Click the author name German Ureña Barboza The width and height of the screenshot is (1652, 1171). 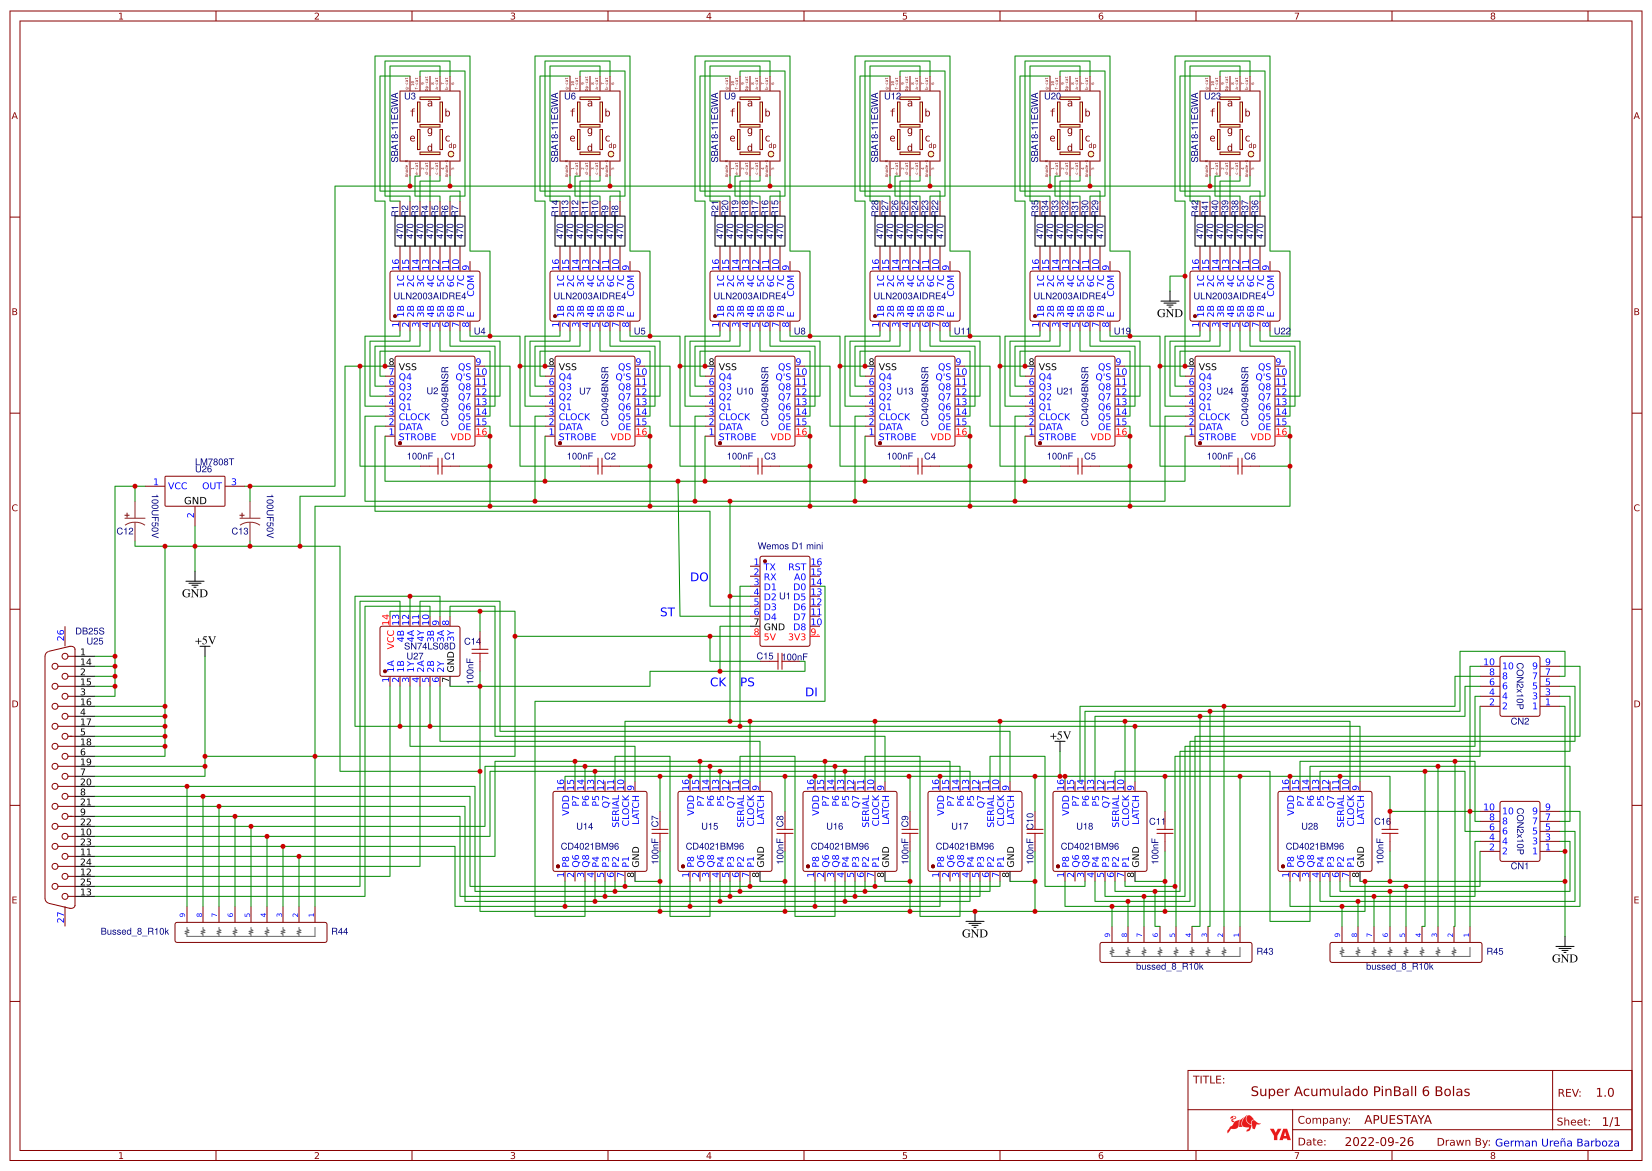pos(1557,1142)
